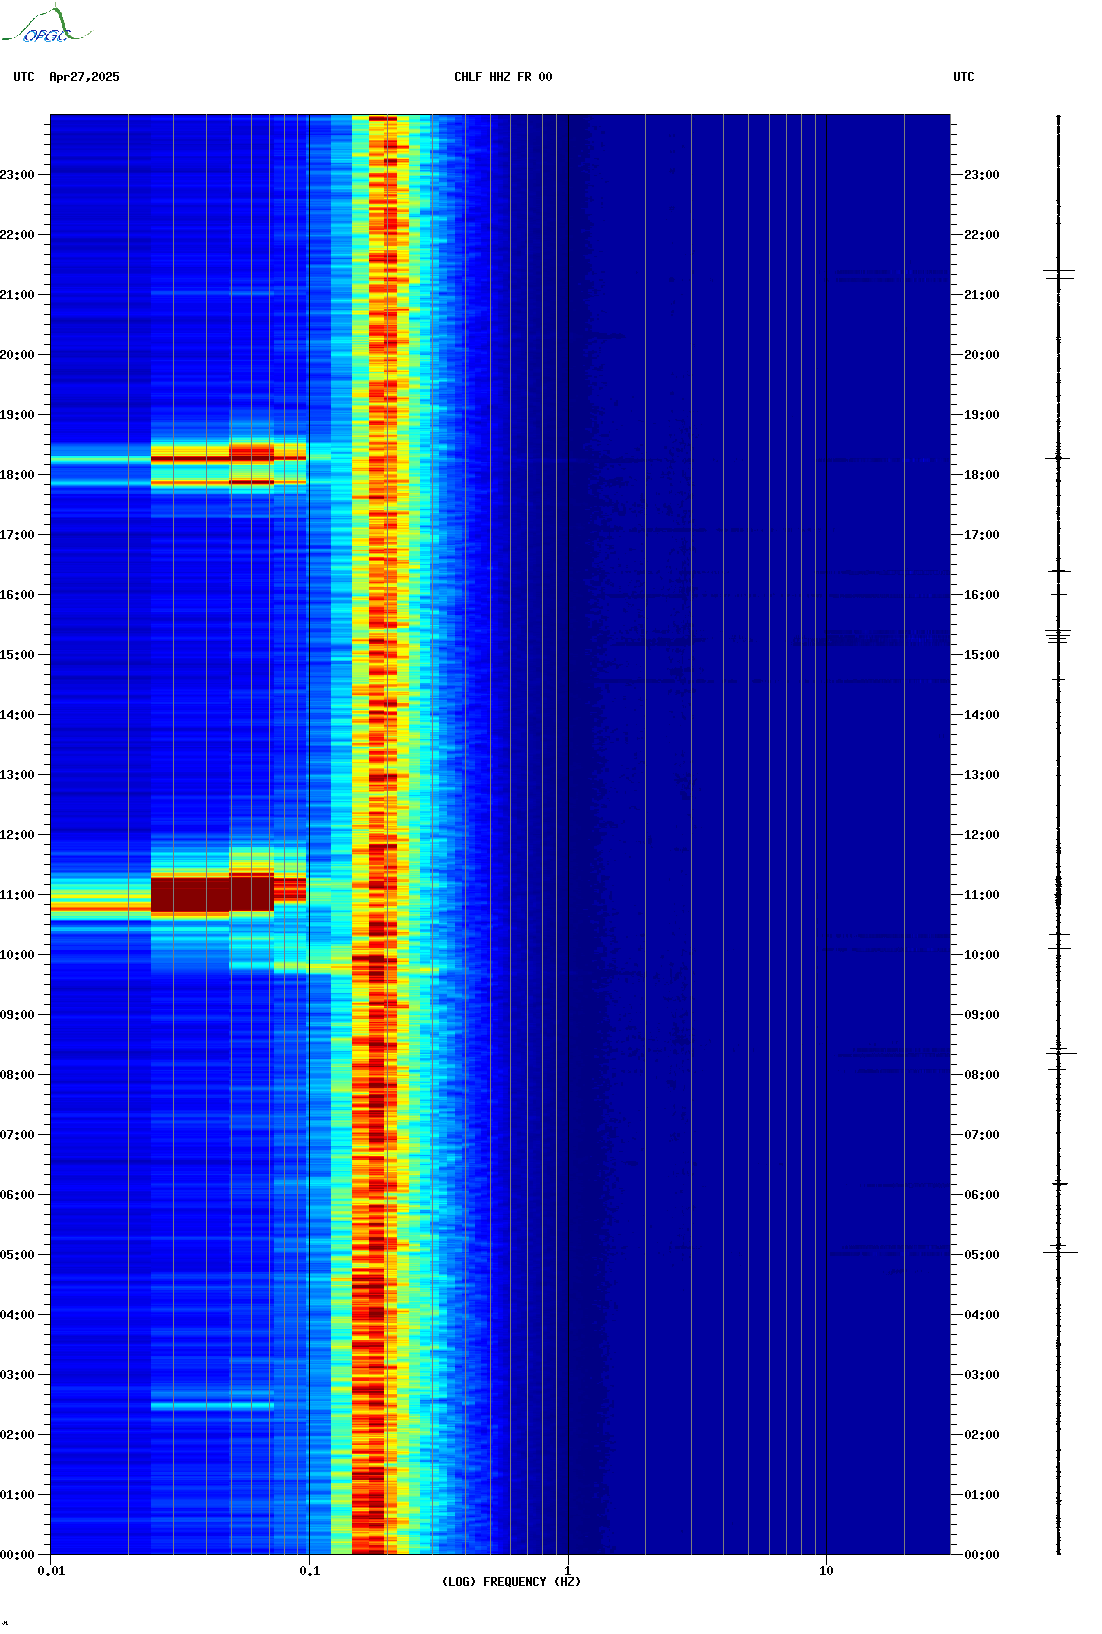Click the red low-frequency streak just after 18:00
1102x1634 pixels.
pos(228,457)
